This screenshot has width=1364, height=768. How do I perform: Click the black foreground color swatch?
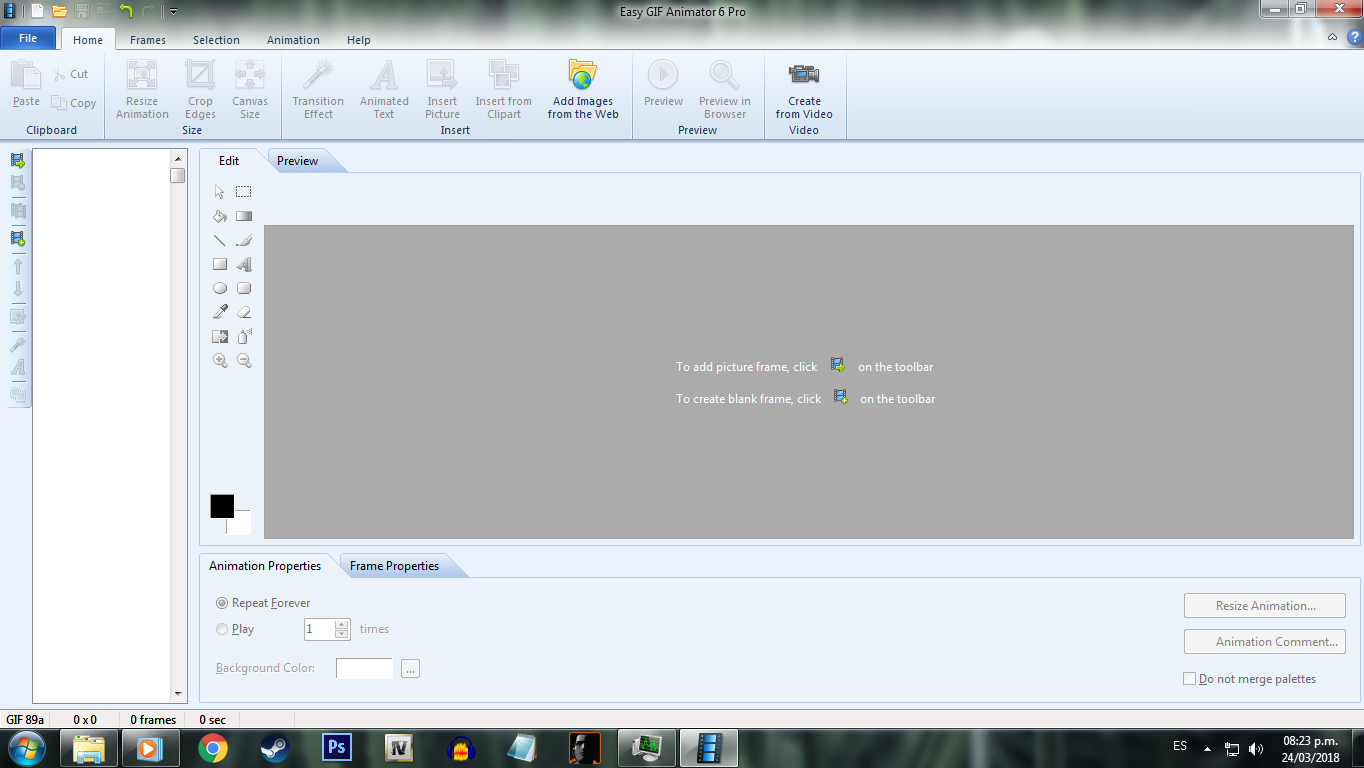(222, 506)
